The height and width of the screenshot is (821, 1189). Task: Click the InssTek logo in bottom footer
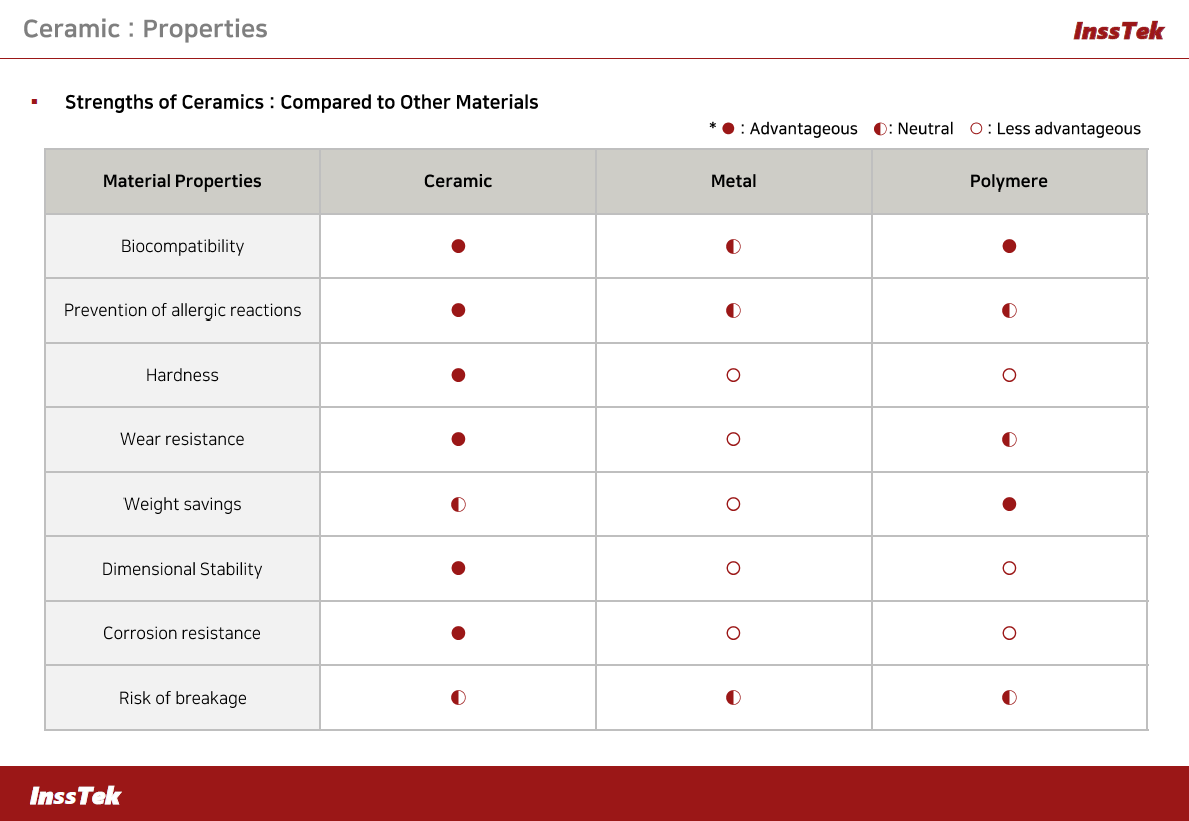click(x=75, y=796)
